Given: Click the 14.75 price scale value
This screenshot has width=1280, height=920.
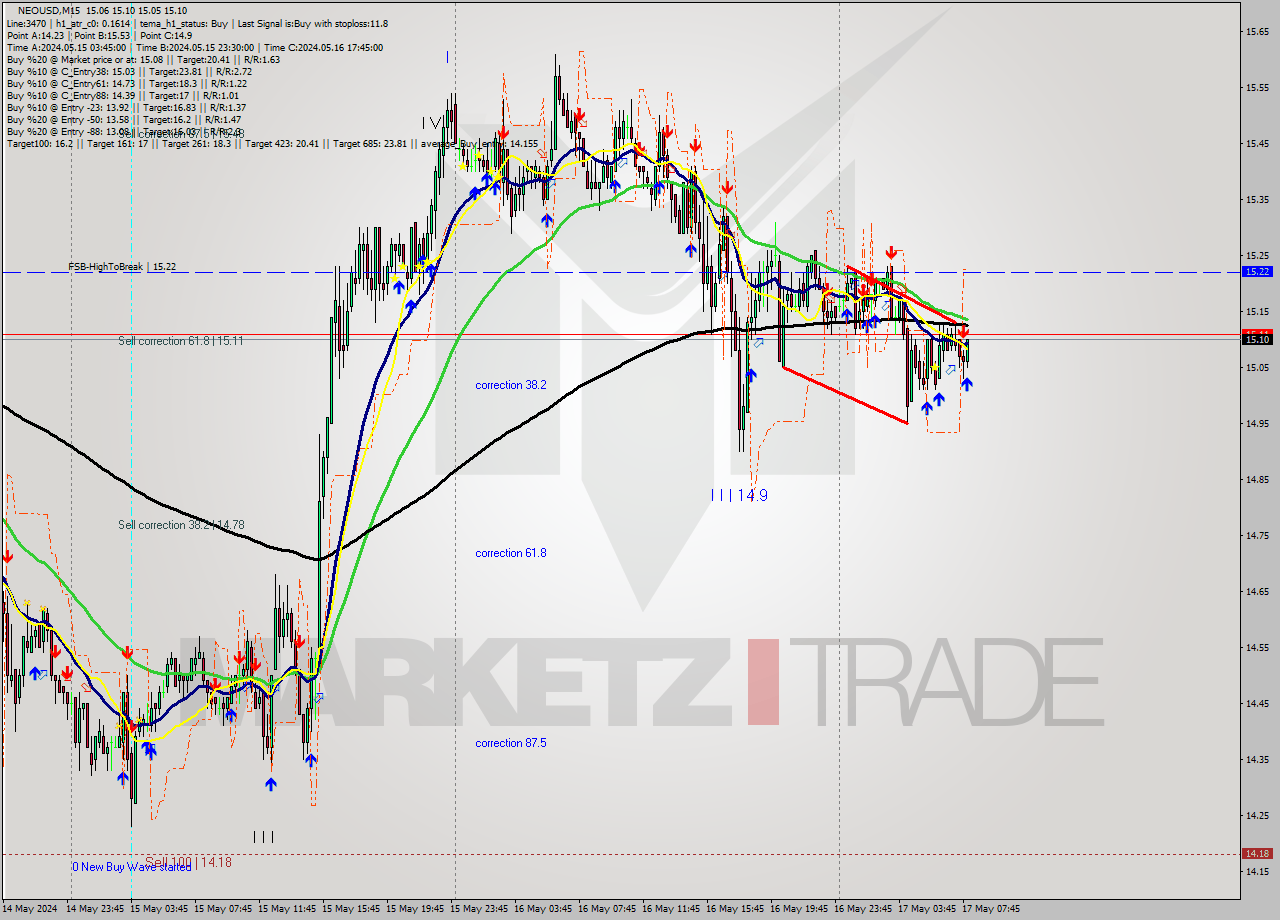Looking at the screenshot, I should 1257,535.
